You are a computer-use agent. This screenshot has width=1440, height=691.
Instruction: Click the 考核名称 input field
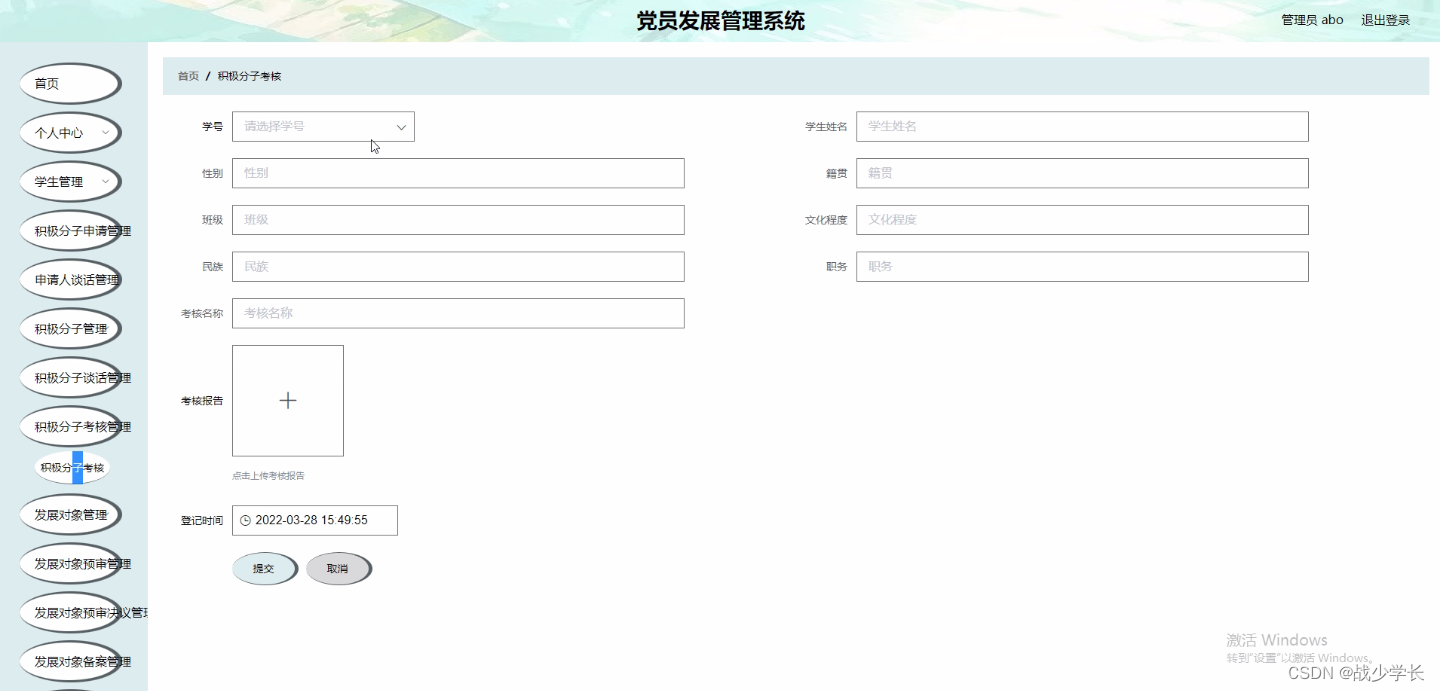point(458,313)
